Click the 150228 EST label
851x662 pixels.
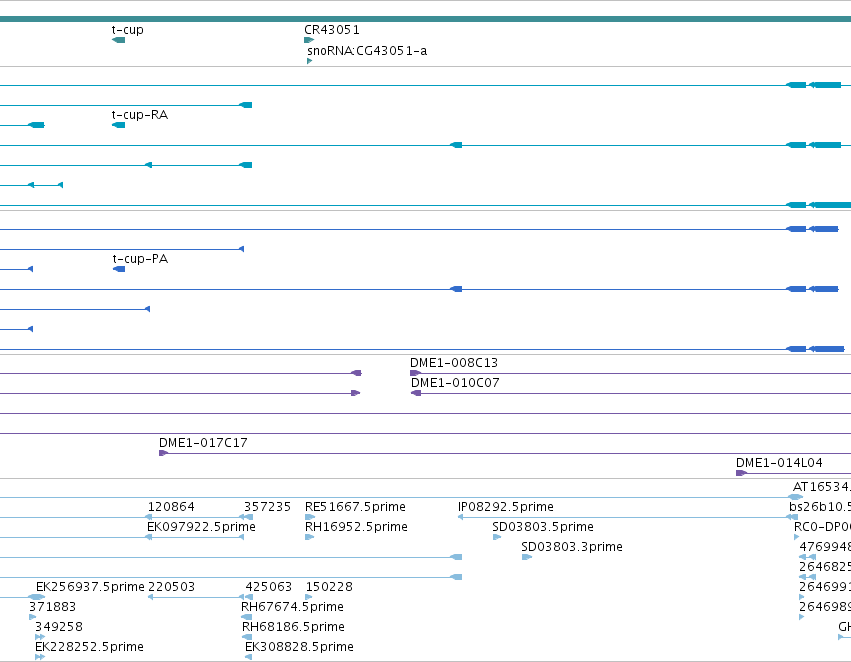coord(329,587)
